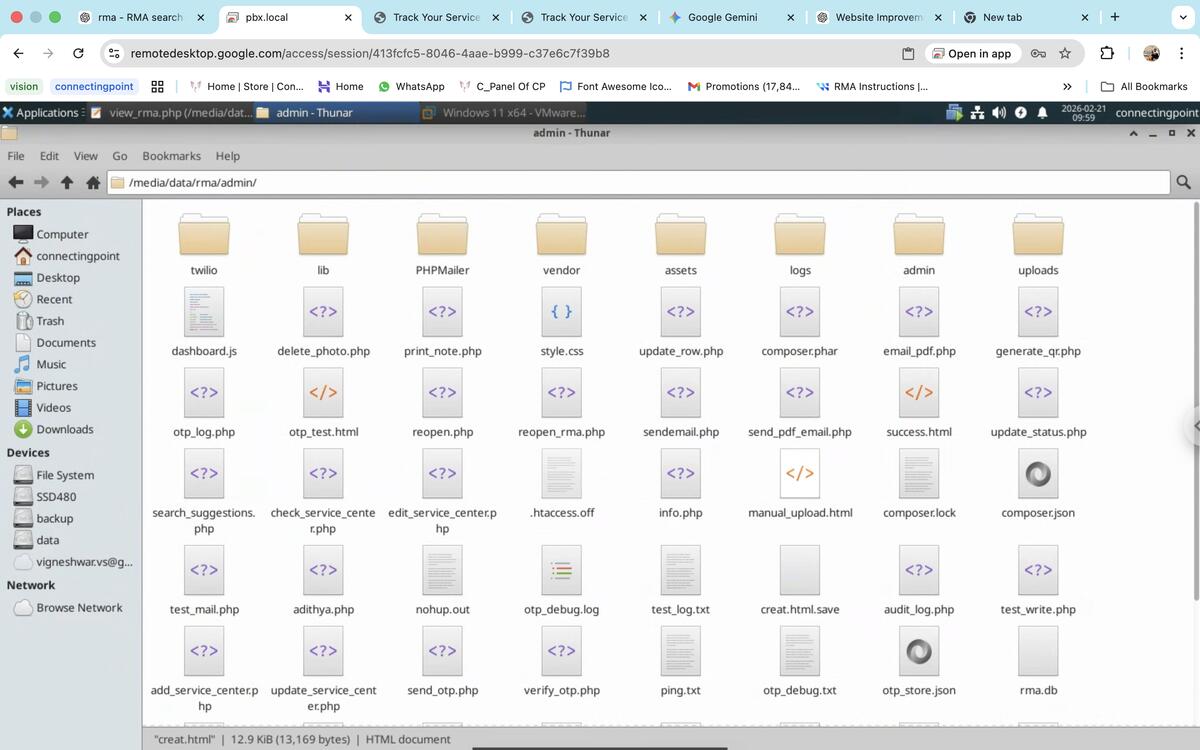Screen dimensions: 1200x750
Task: Select Downloads in the Places sidebar
Action: pos(64,429)
